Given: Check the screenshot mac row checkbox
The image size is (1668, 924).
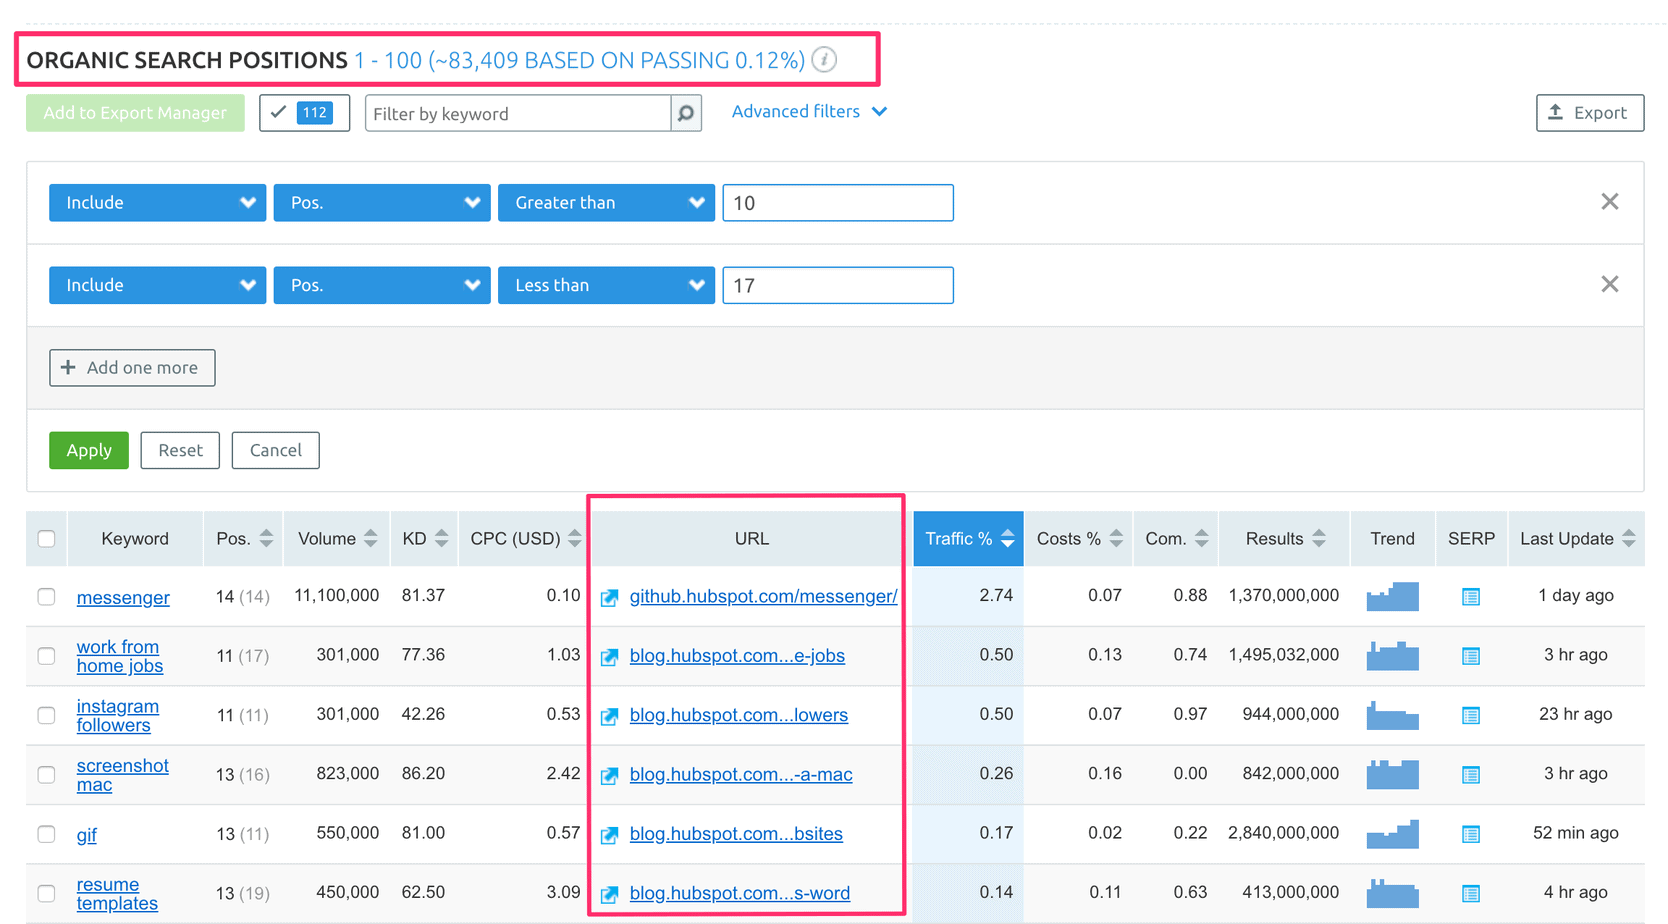Looking at the screenshot, I should coord(47,774).
